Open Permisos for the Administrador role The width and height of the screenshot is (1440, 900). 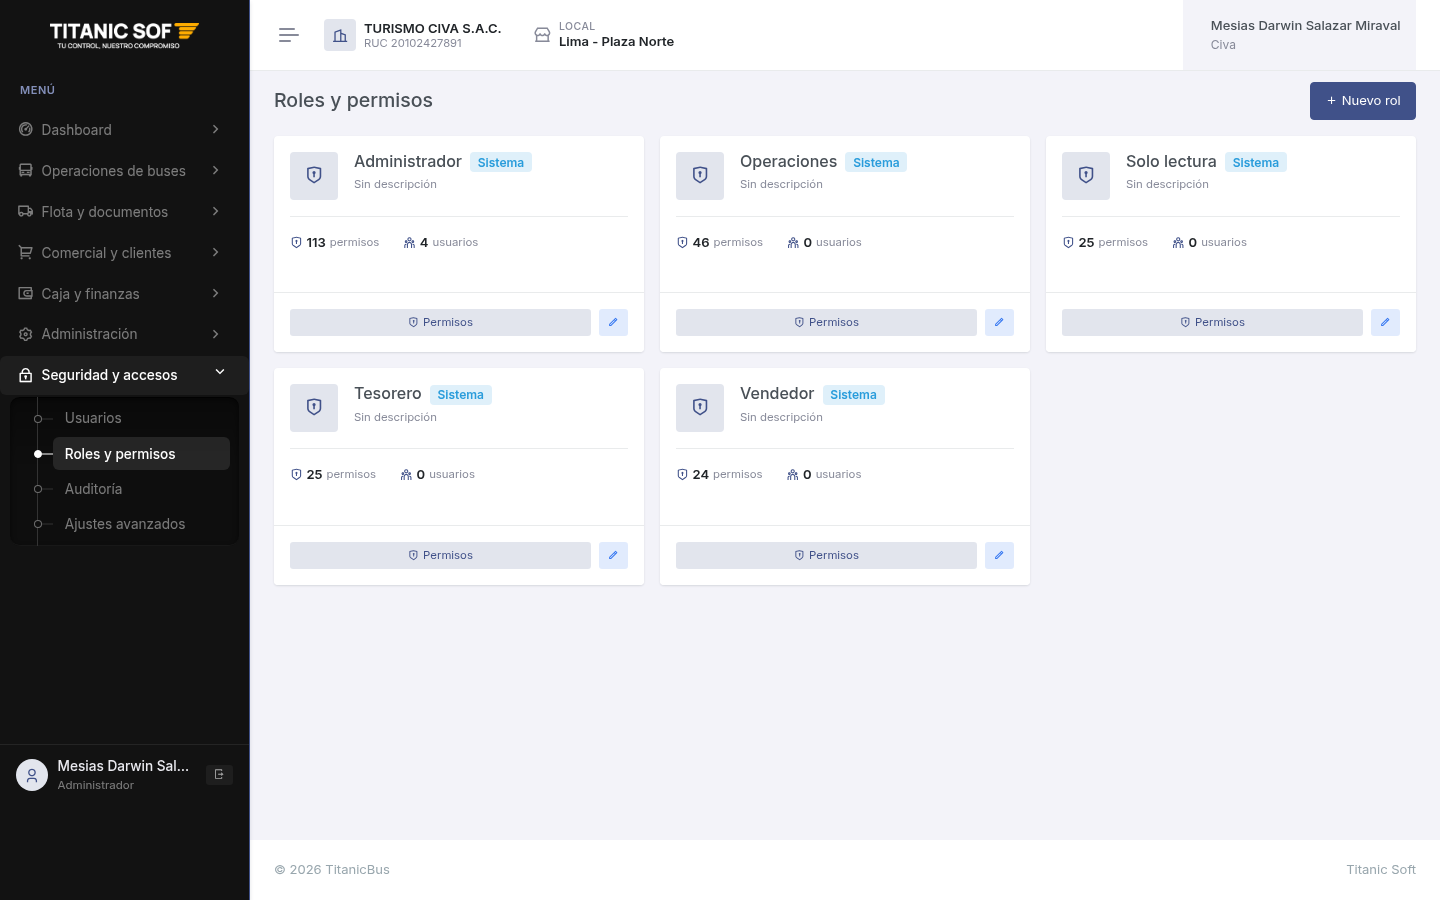click(440, 322)
